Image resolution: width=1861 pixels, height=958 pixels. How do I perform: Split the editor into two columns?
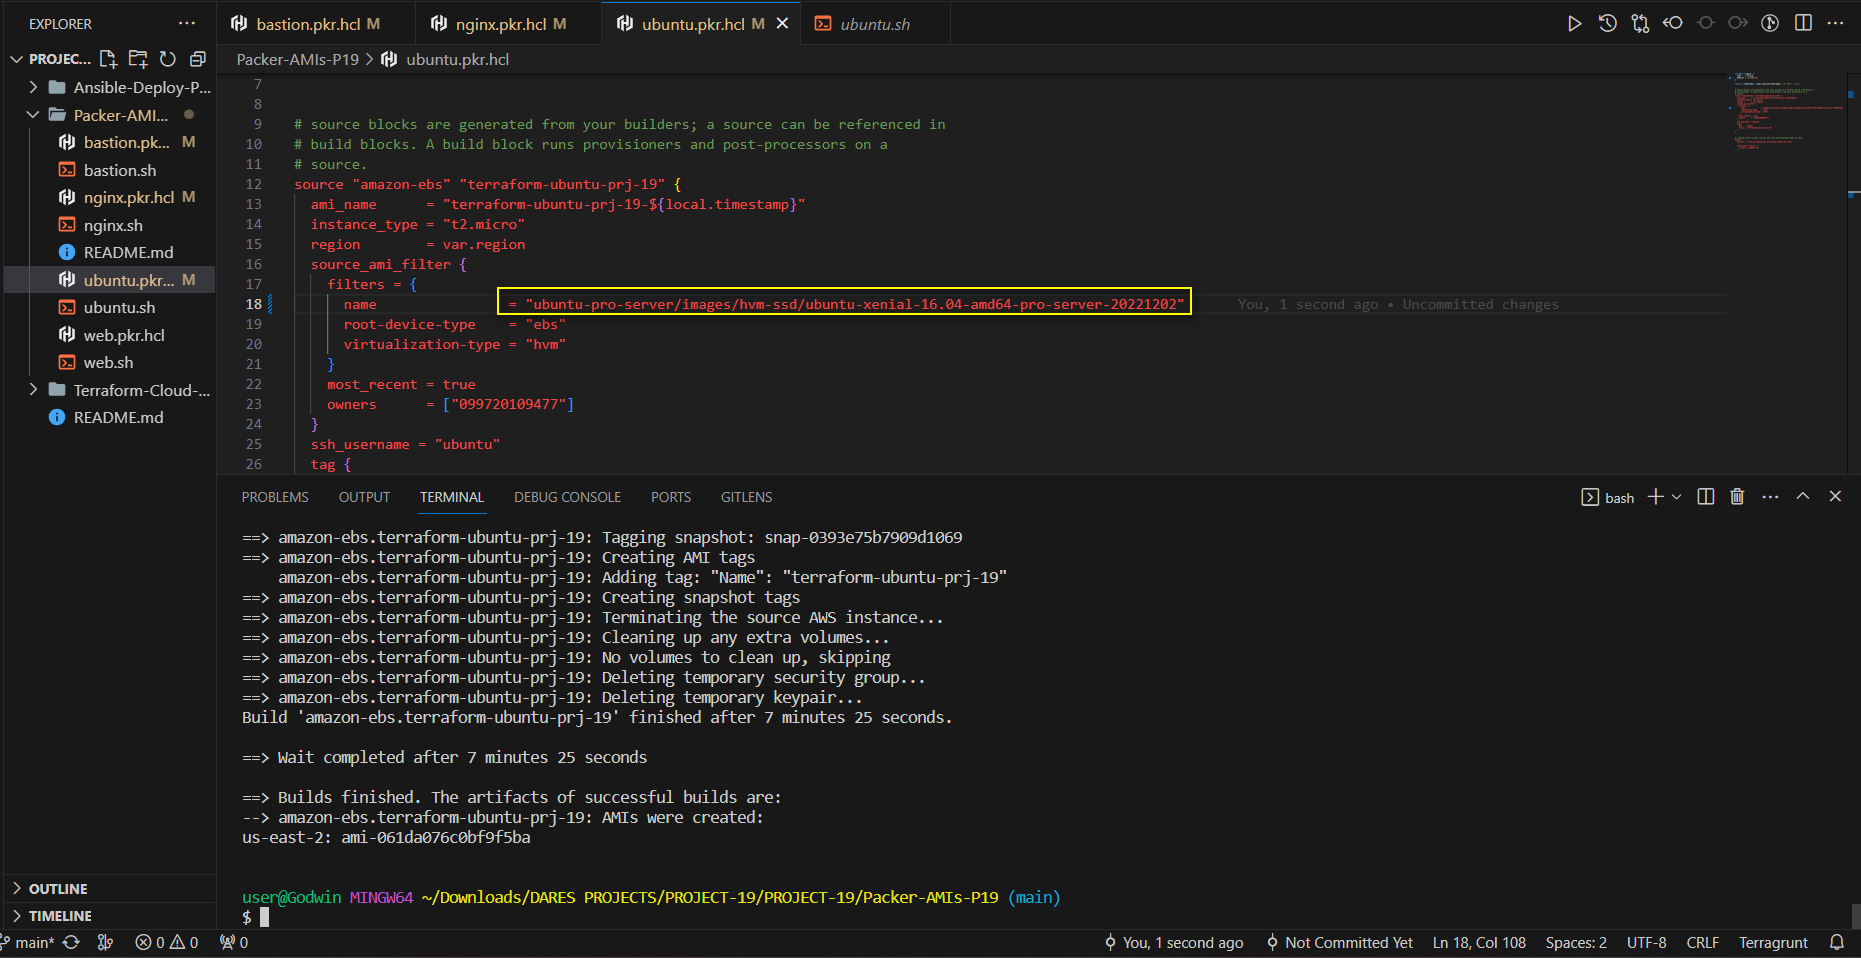coord(1803,22)
